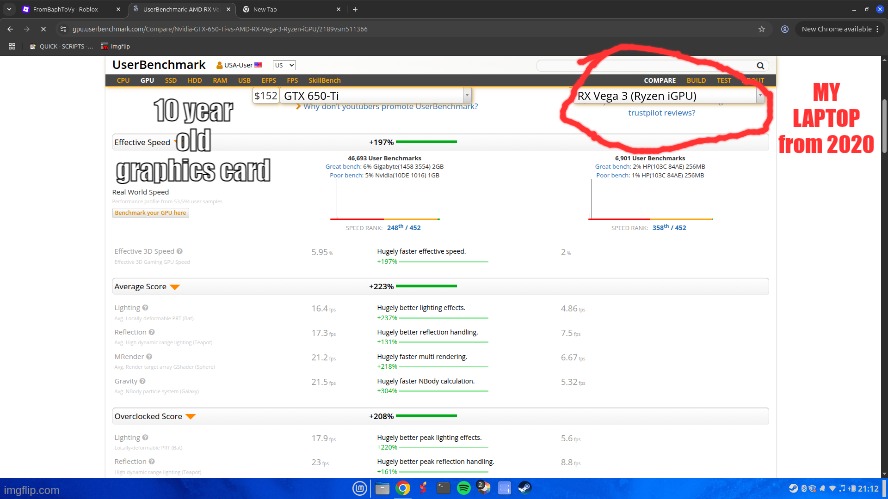Expand the Average Score section arrow
The image size is (888, 499).
tap(175, 287)
